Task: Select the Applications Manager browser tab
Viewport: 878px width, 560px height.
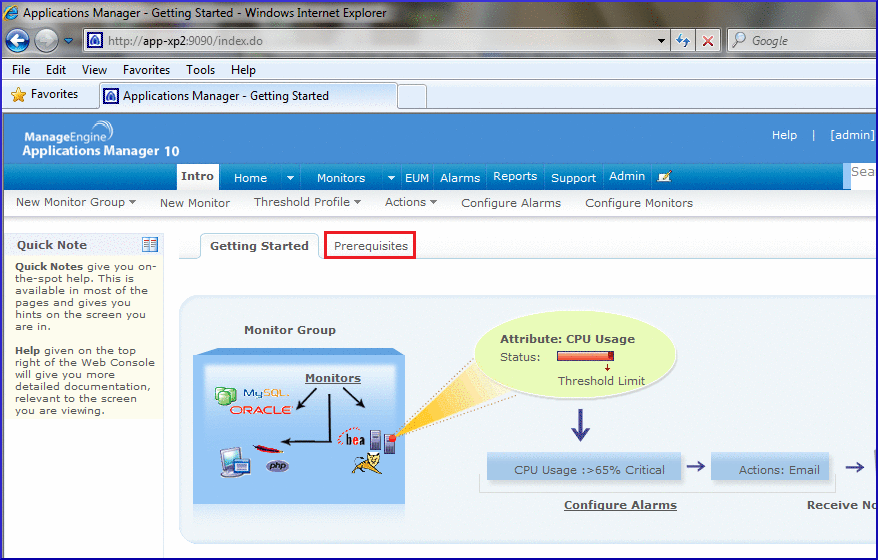Action: (249, 96)
